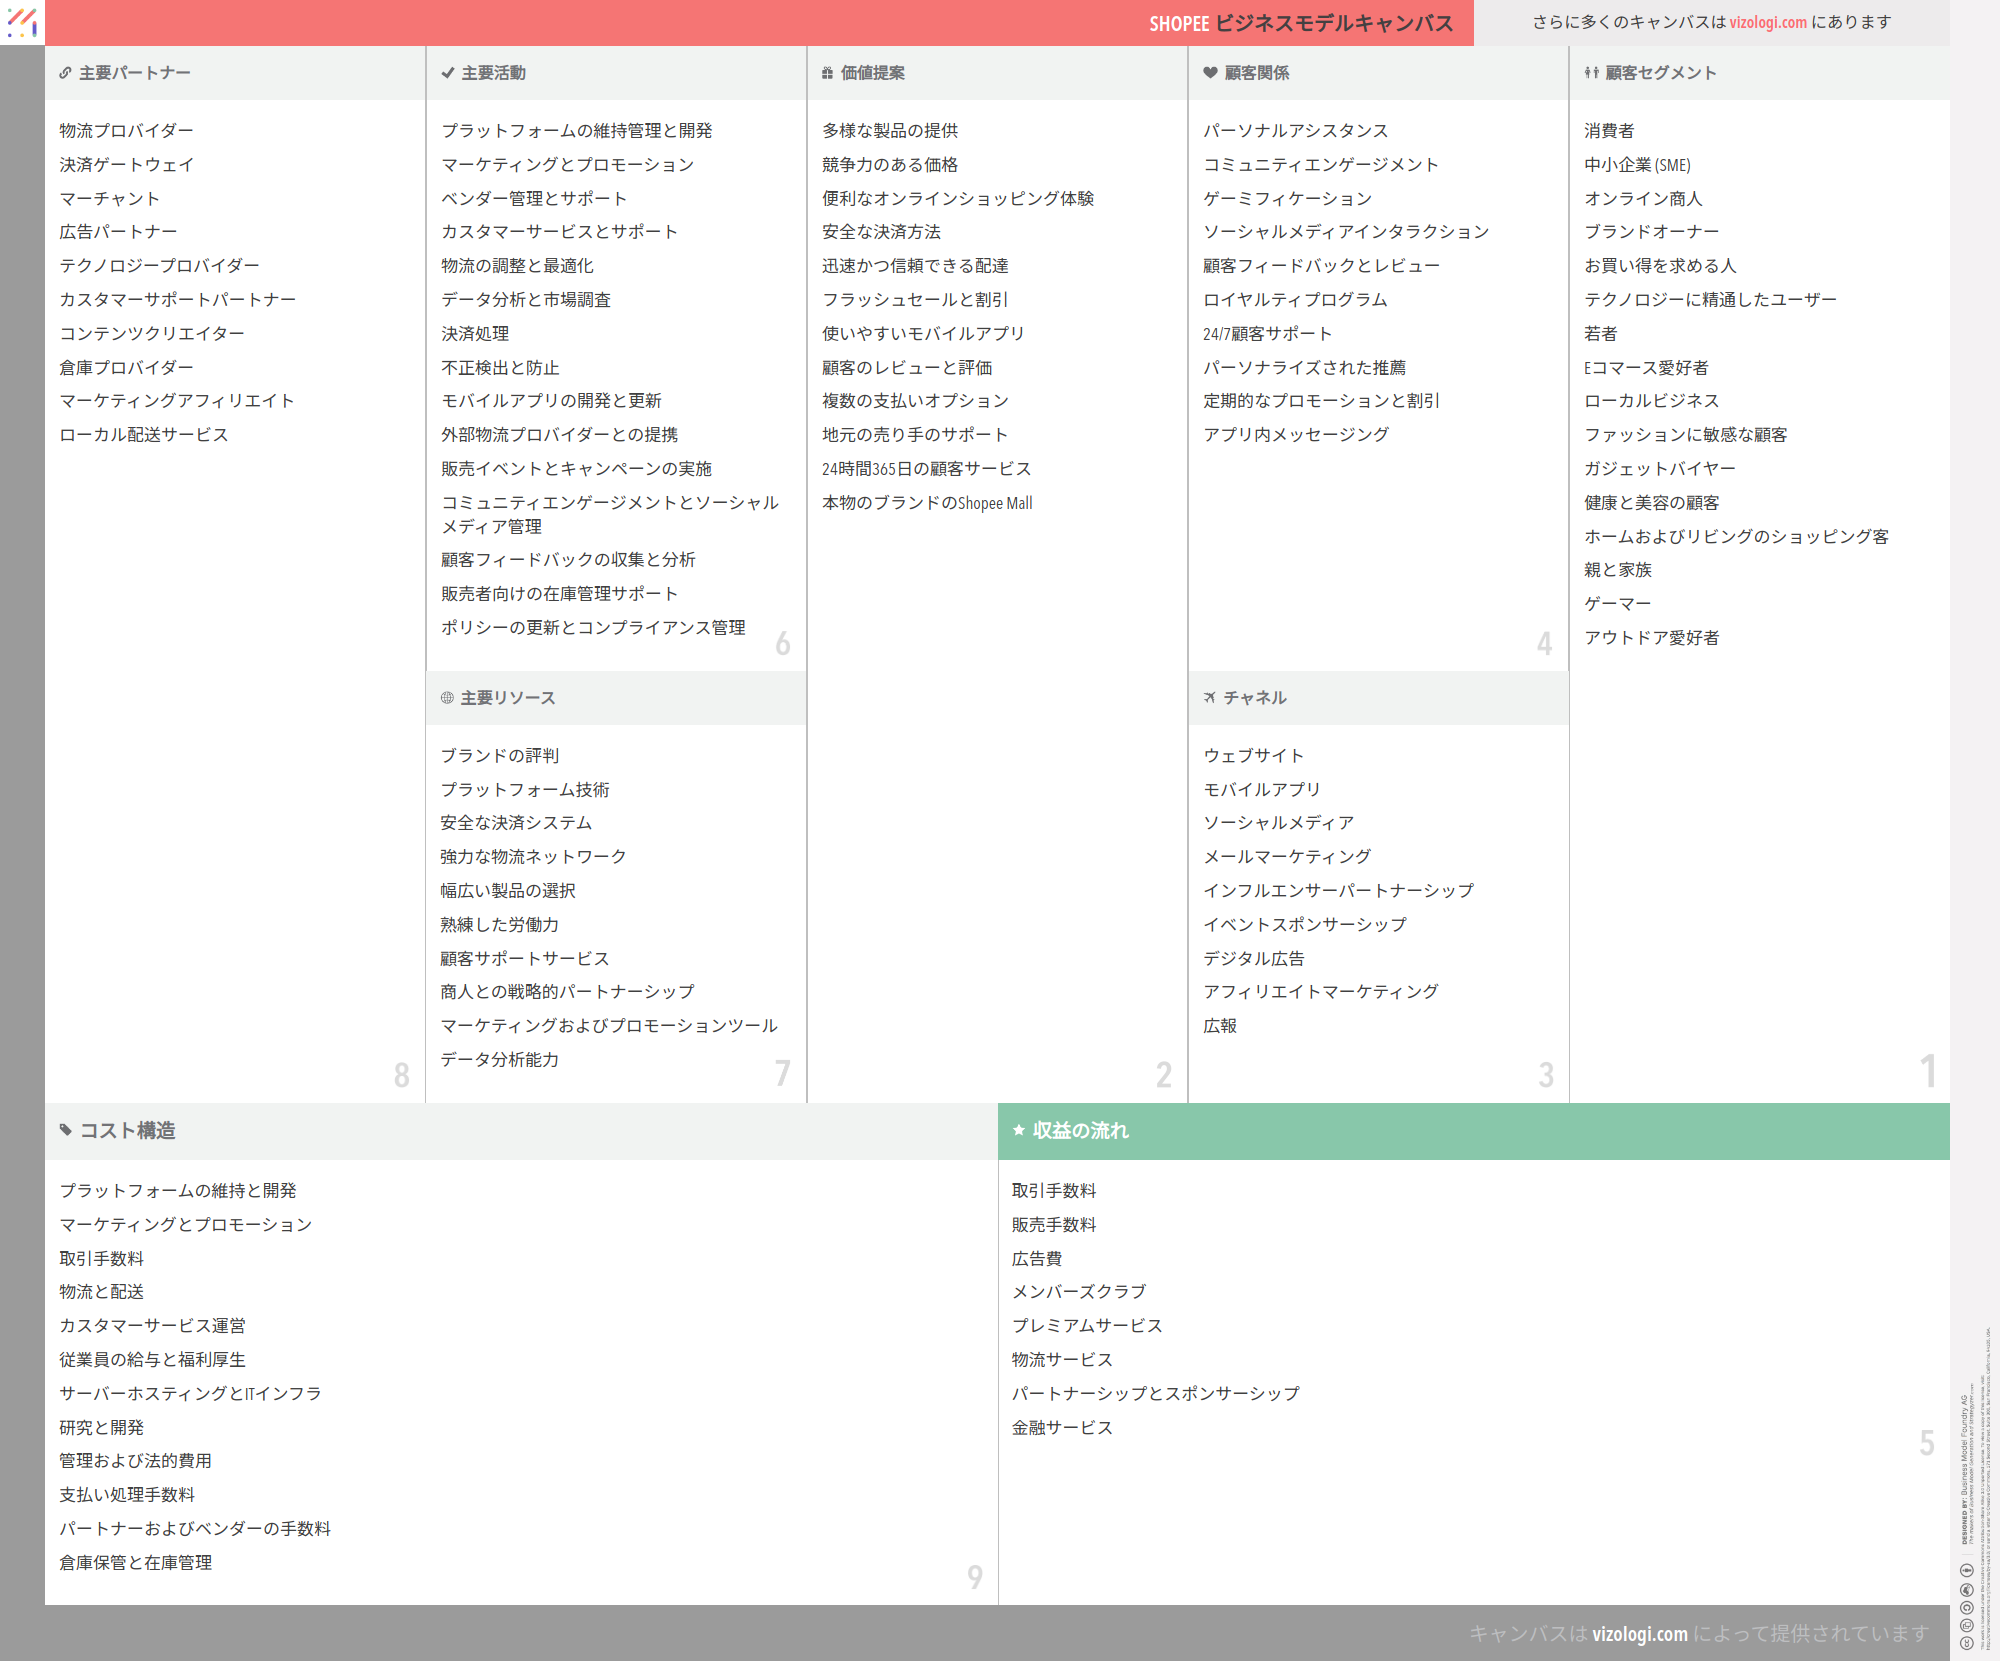Select the 顧客セグメント section header
Viewport: 2000px width, 1661px height.
(1660, 73)
